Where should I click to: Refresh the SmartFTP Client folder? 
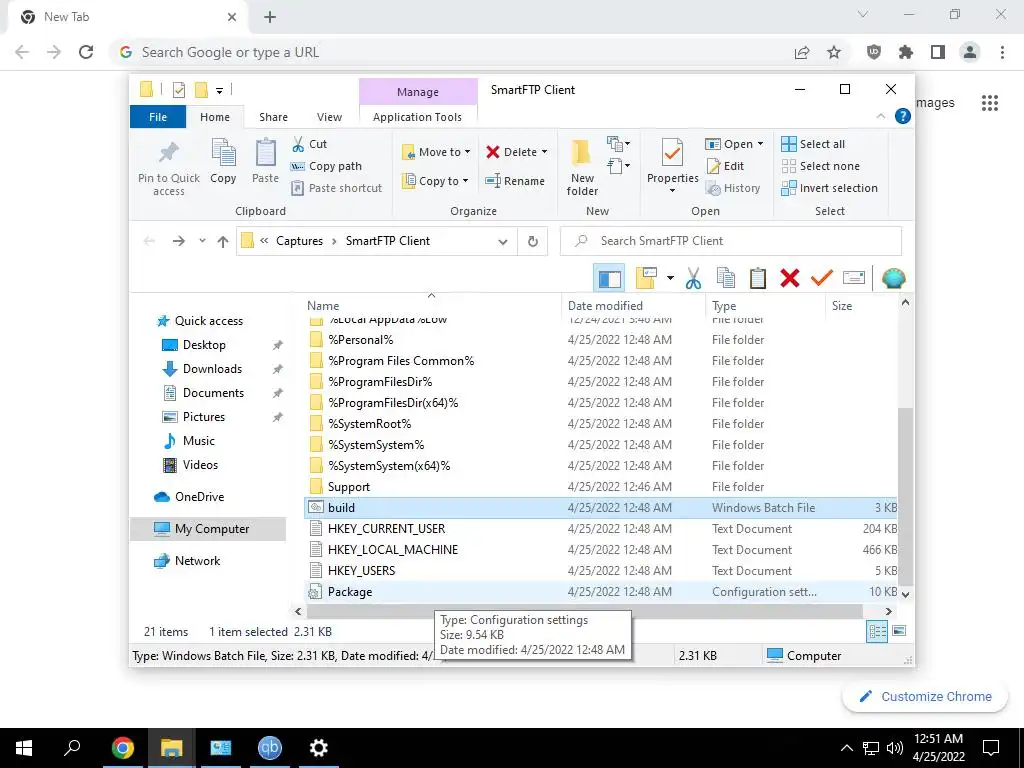[x=533, y=241]
